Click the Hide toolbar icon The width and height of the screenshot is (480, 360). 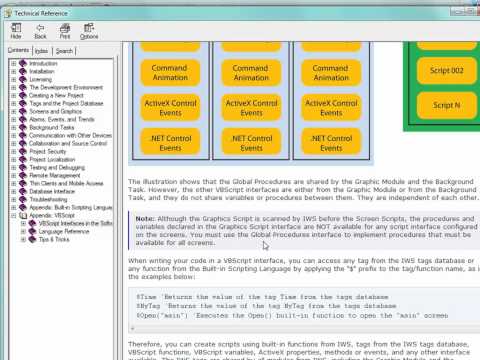pyautogui.click(x=16, y=31)
